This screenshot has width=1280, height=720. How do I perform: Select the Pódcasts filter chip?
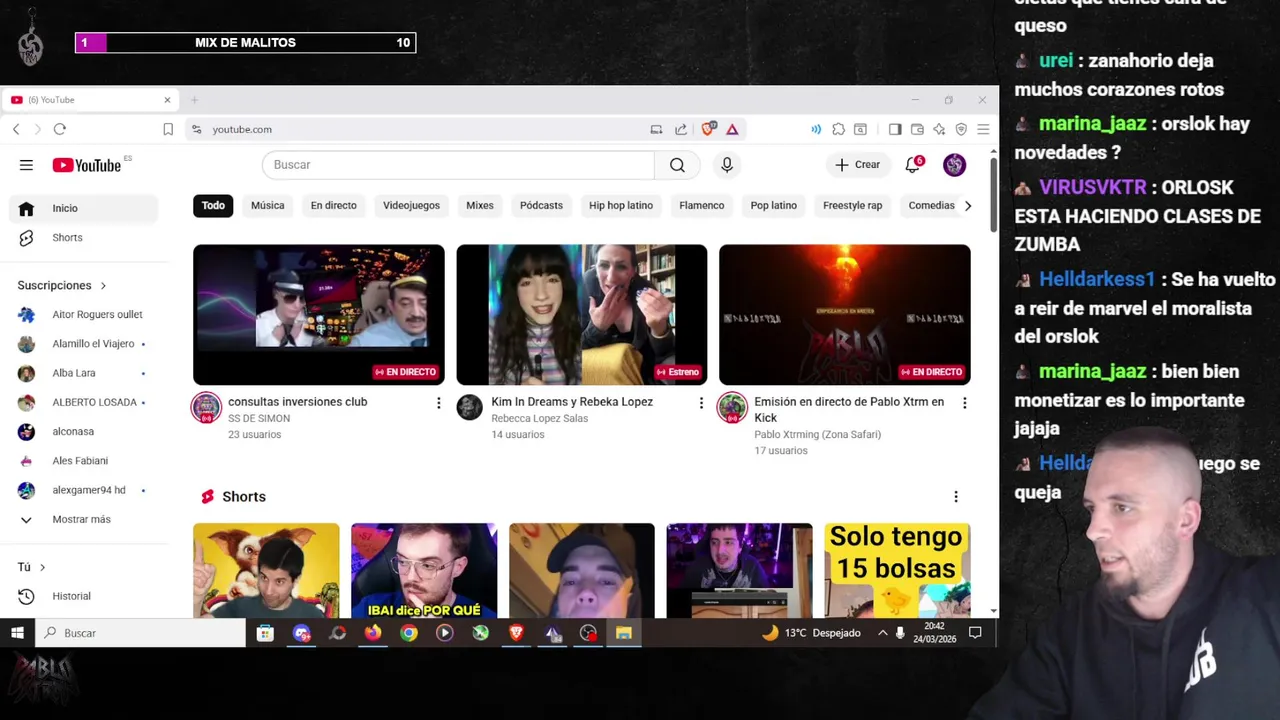[x=541, y=205]
